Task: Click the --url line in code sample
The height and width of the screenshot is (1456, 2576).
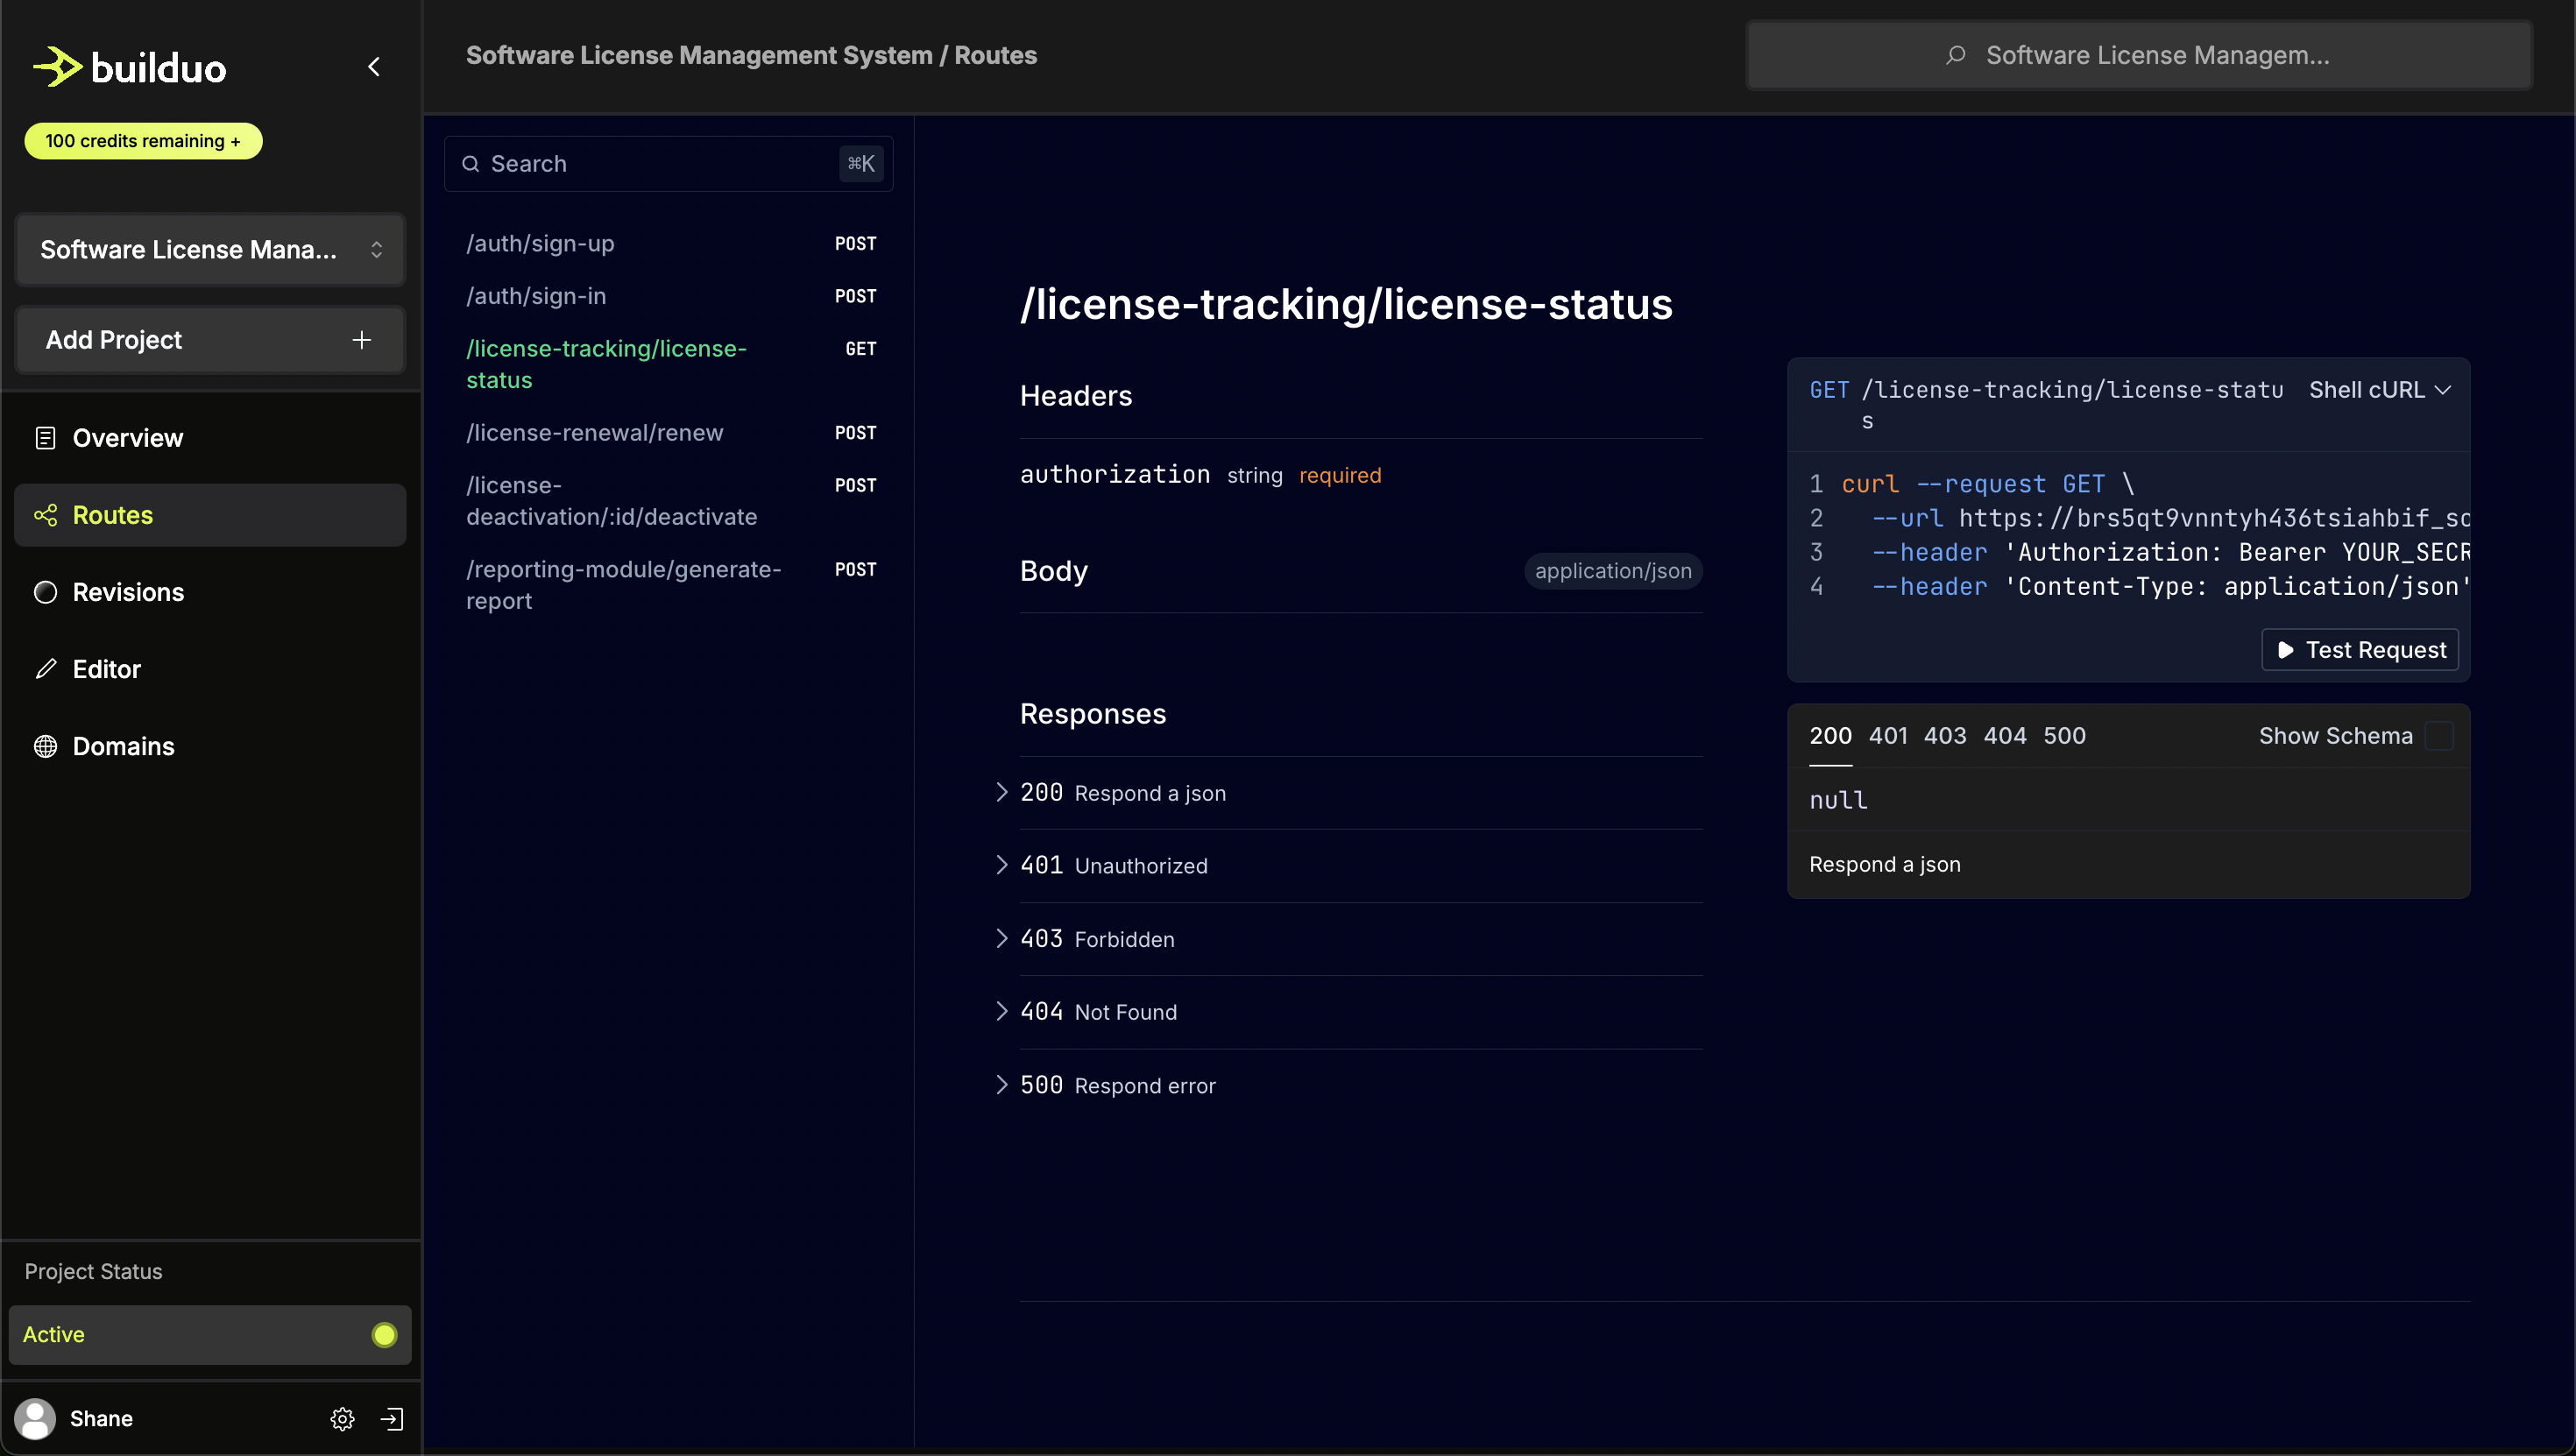Action: 2170,518
